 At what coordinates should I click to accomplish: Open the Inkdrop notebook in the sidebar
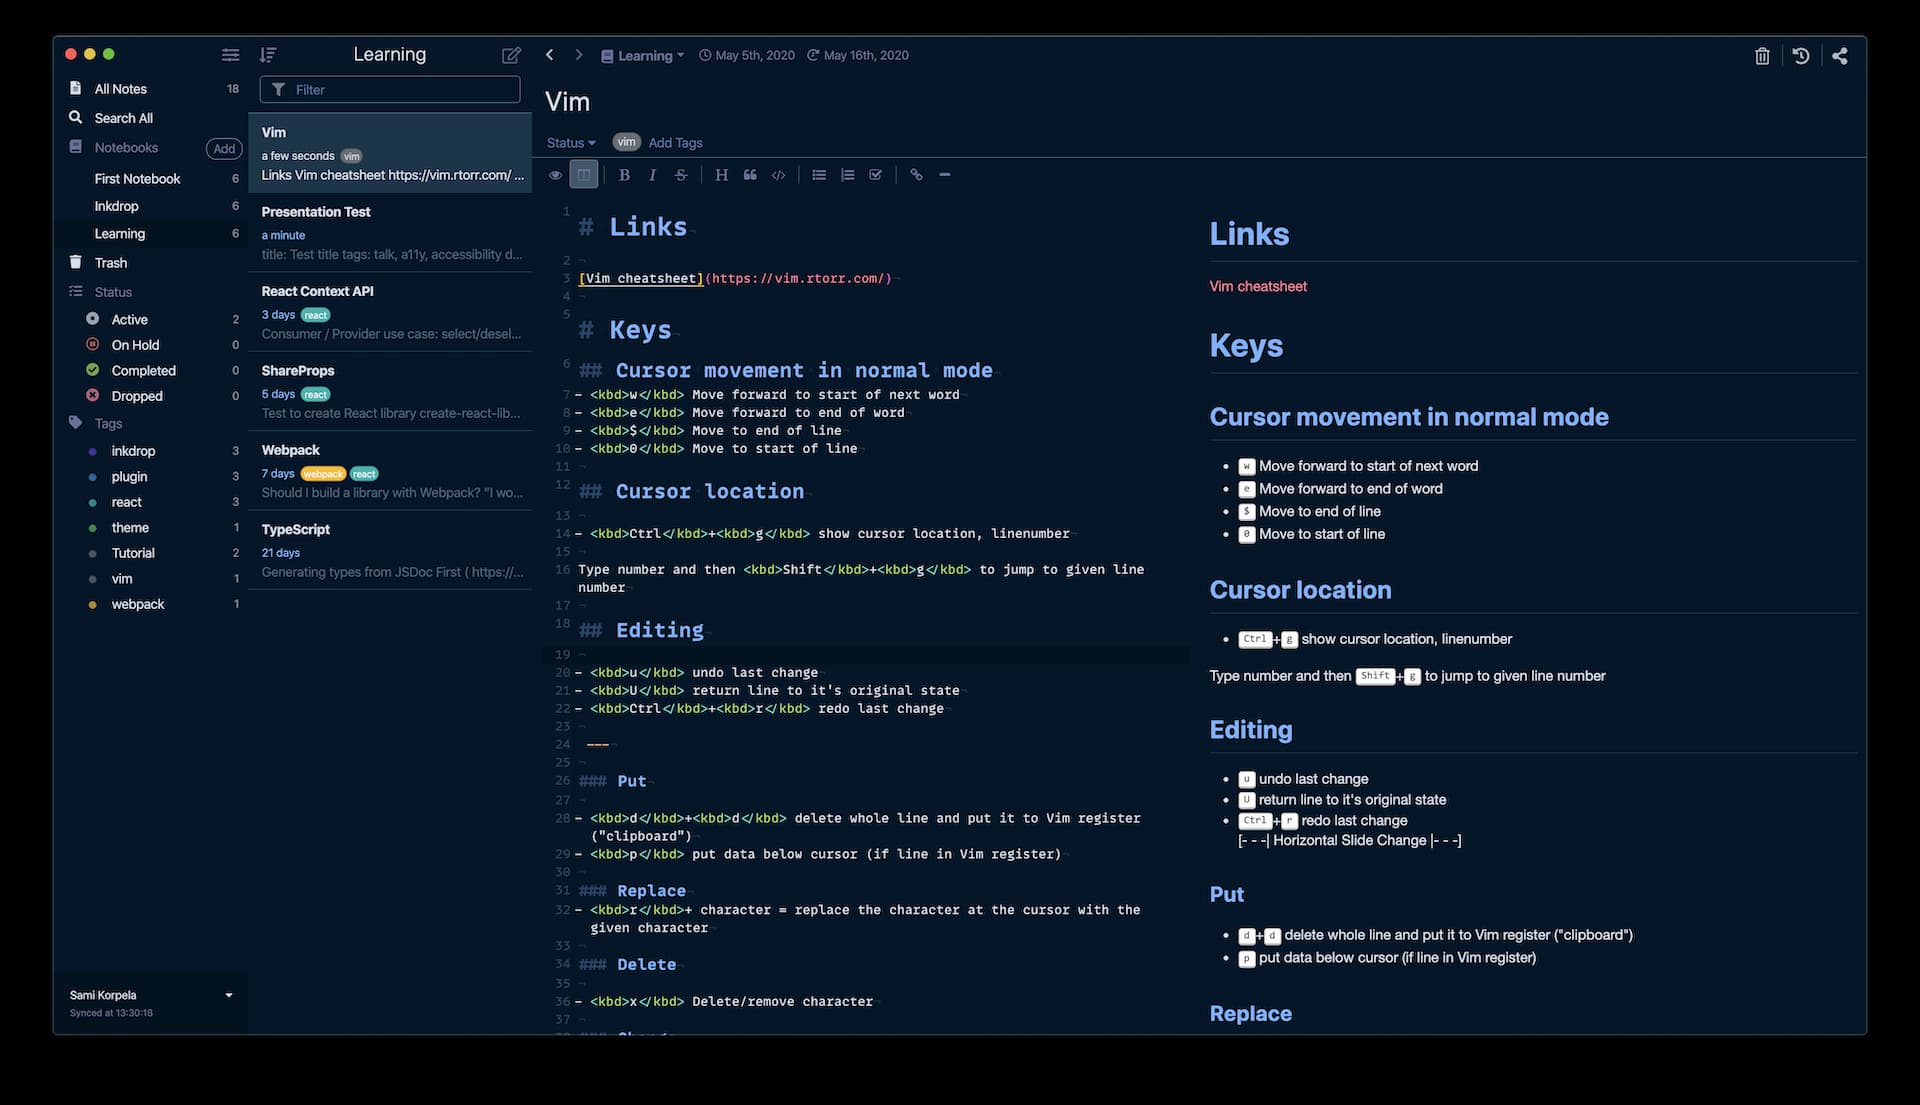(117, 206)
